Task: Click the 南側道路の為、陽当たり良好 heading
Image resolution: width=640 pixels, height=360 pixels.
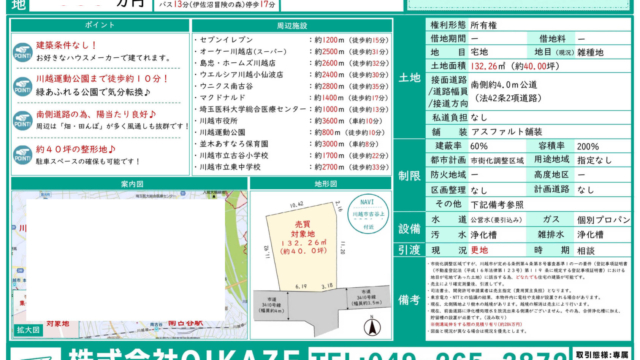Action: pyautogui.click(x=96, y=114)
